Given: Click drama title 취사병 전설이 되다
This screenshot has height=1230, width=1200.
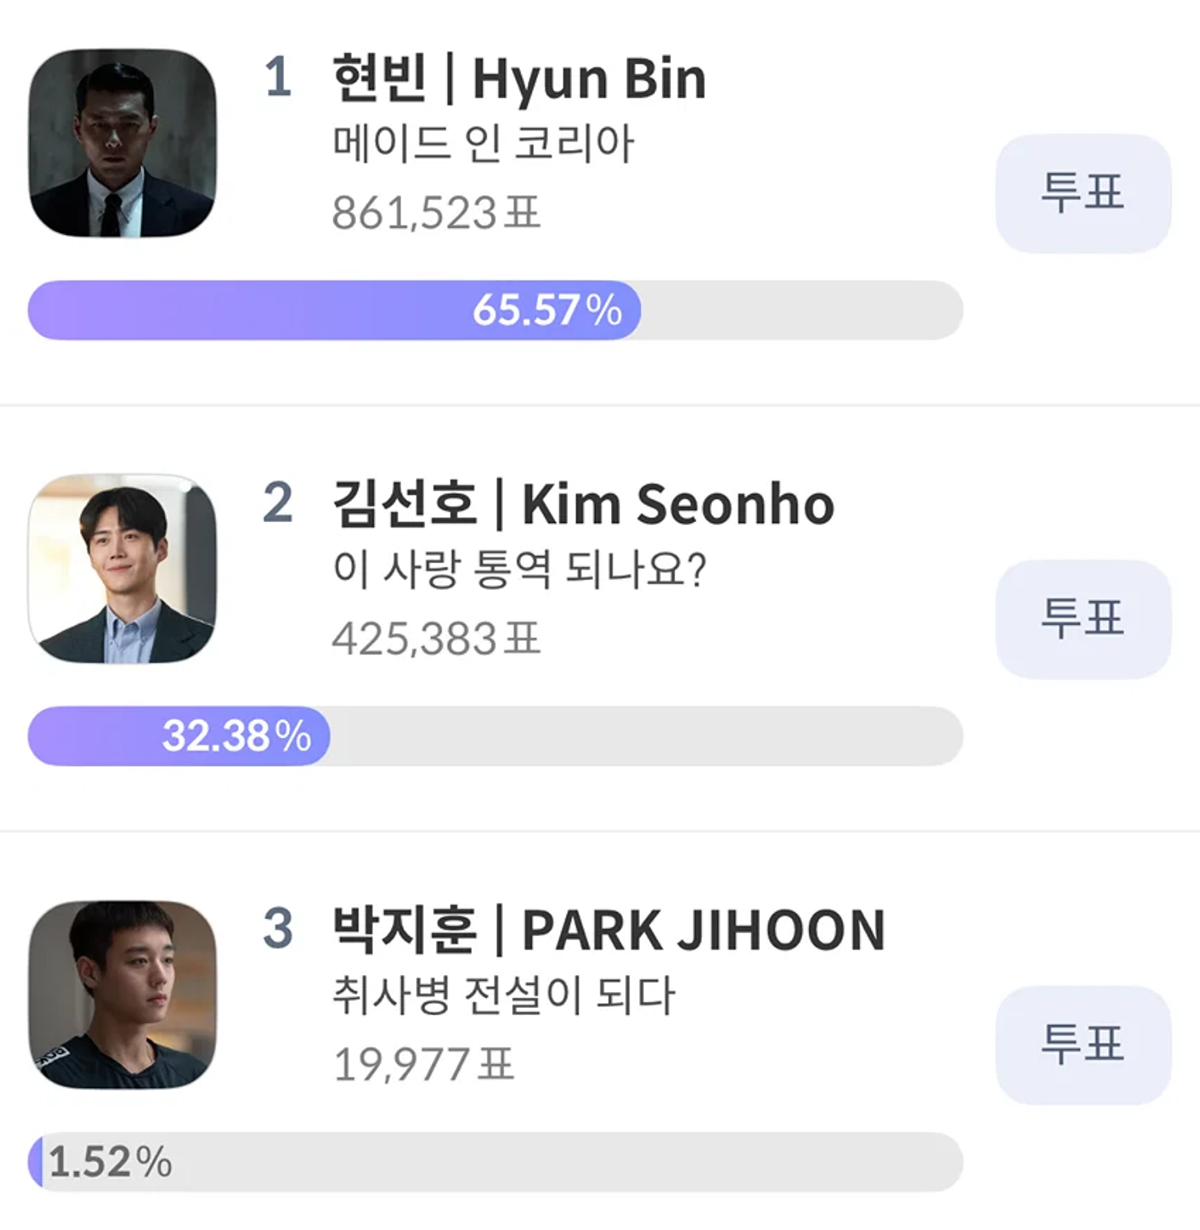Looking at the screenshot, I should click(504, 996).
